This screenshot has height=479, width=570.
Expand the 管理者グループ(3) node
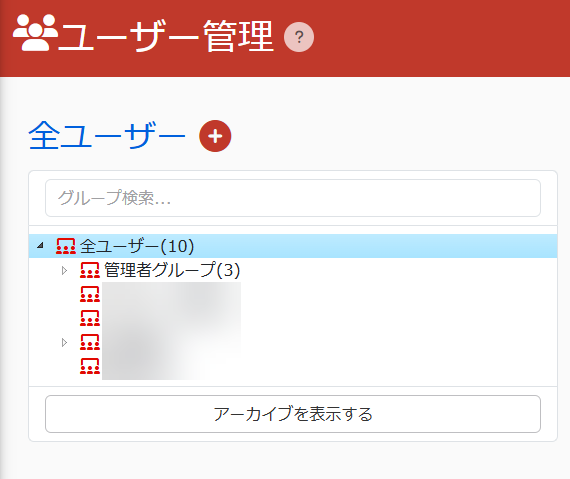[x=64, y=270]
